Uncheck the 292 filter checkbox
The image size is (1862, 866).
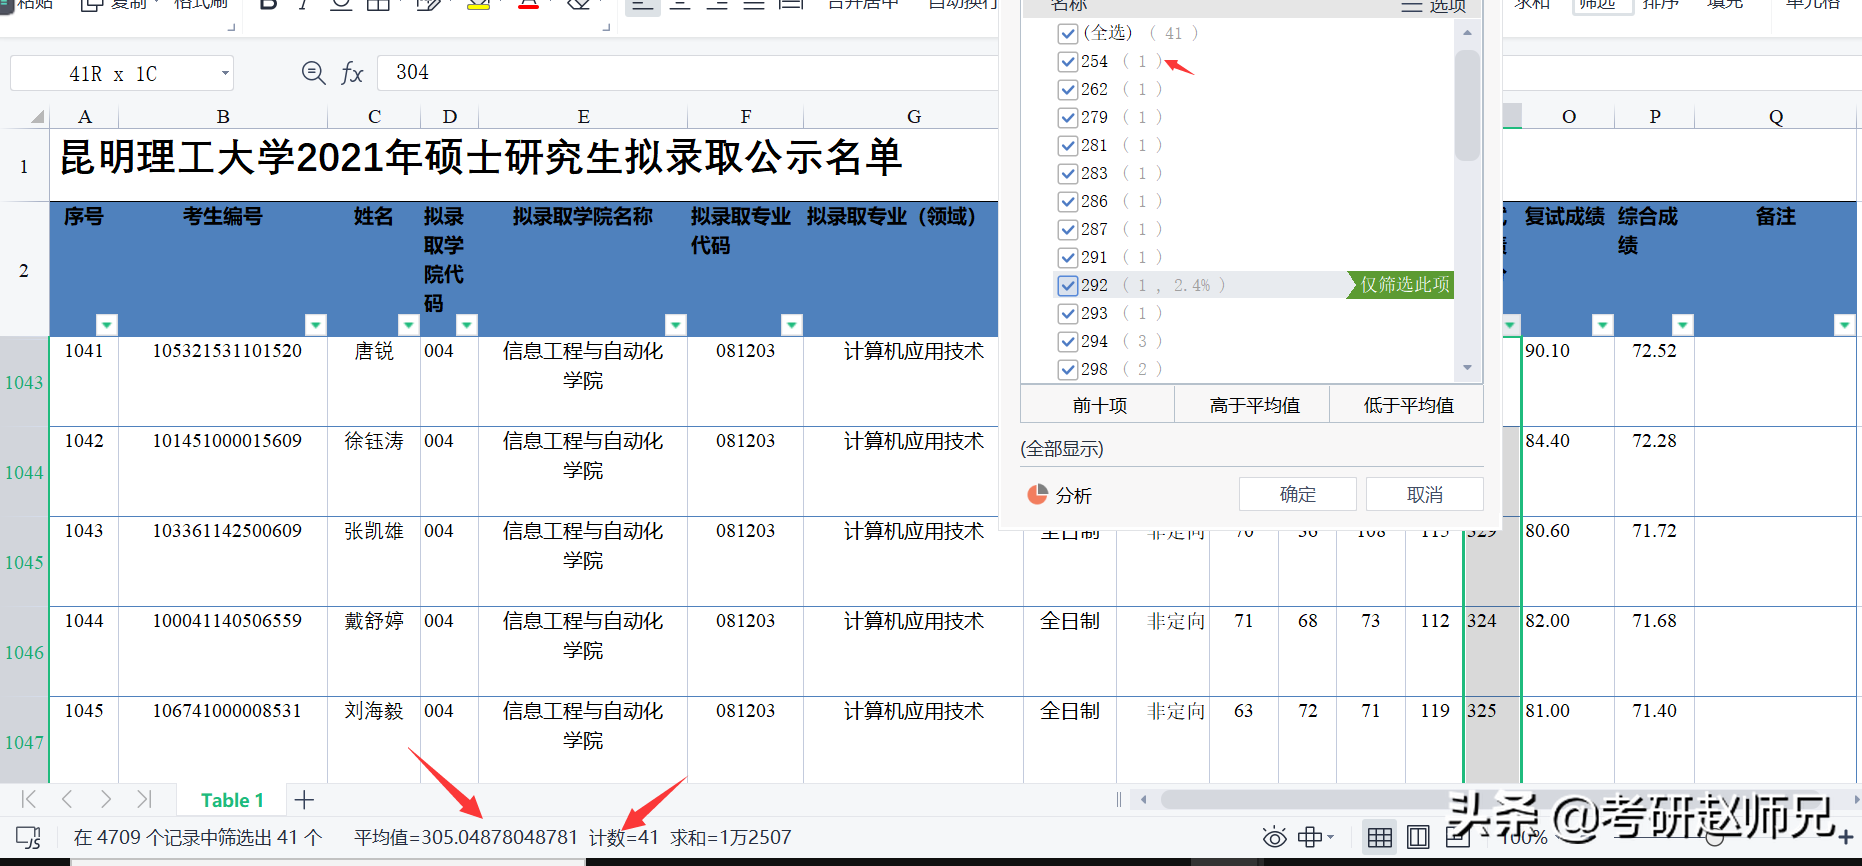pyautogui.click(x=1068, y=285)
